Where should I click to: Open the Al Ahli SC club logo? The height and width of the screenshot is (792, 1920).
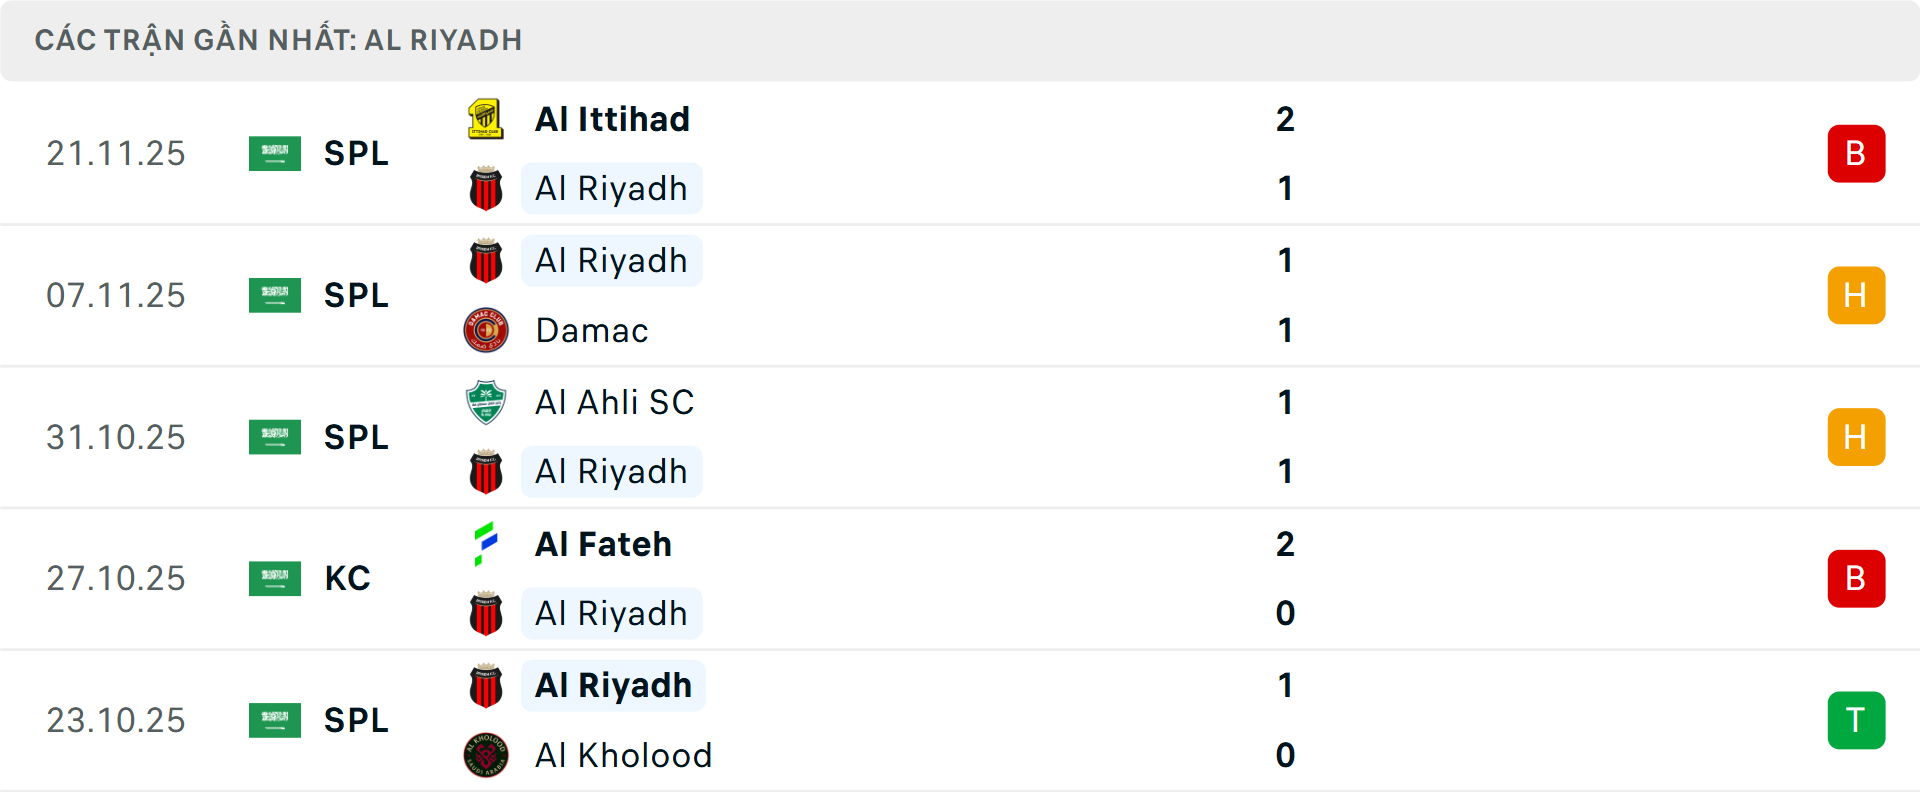tap(486, 402)
